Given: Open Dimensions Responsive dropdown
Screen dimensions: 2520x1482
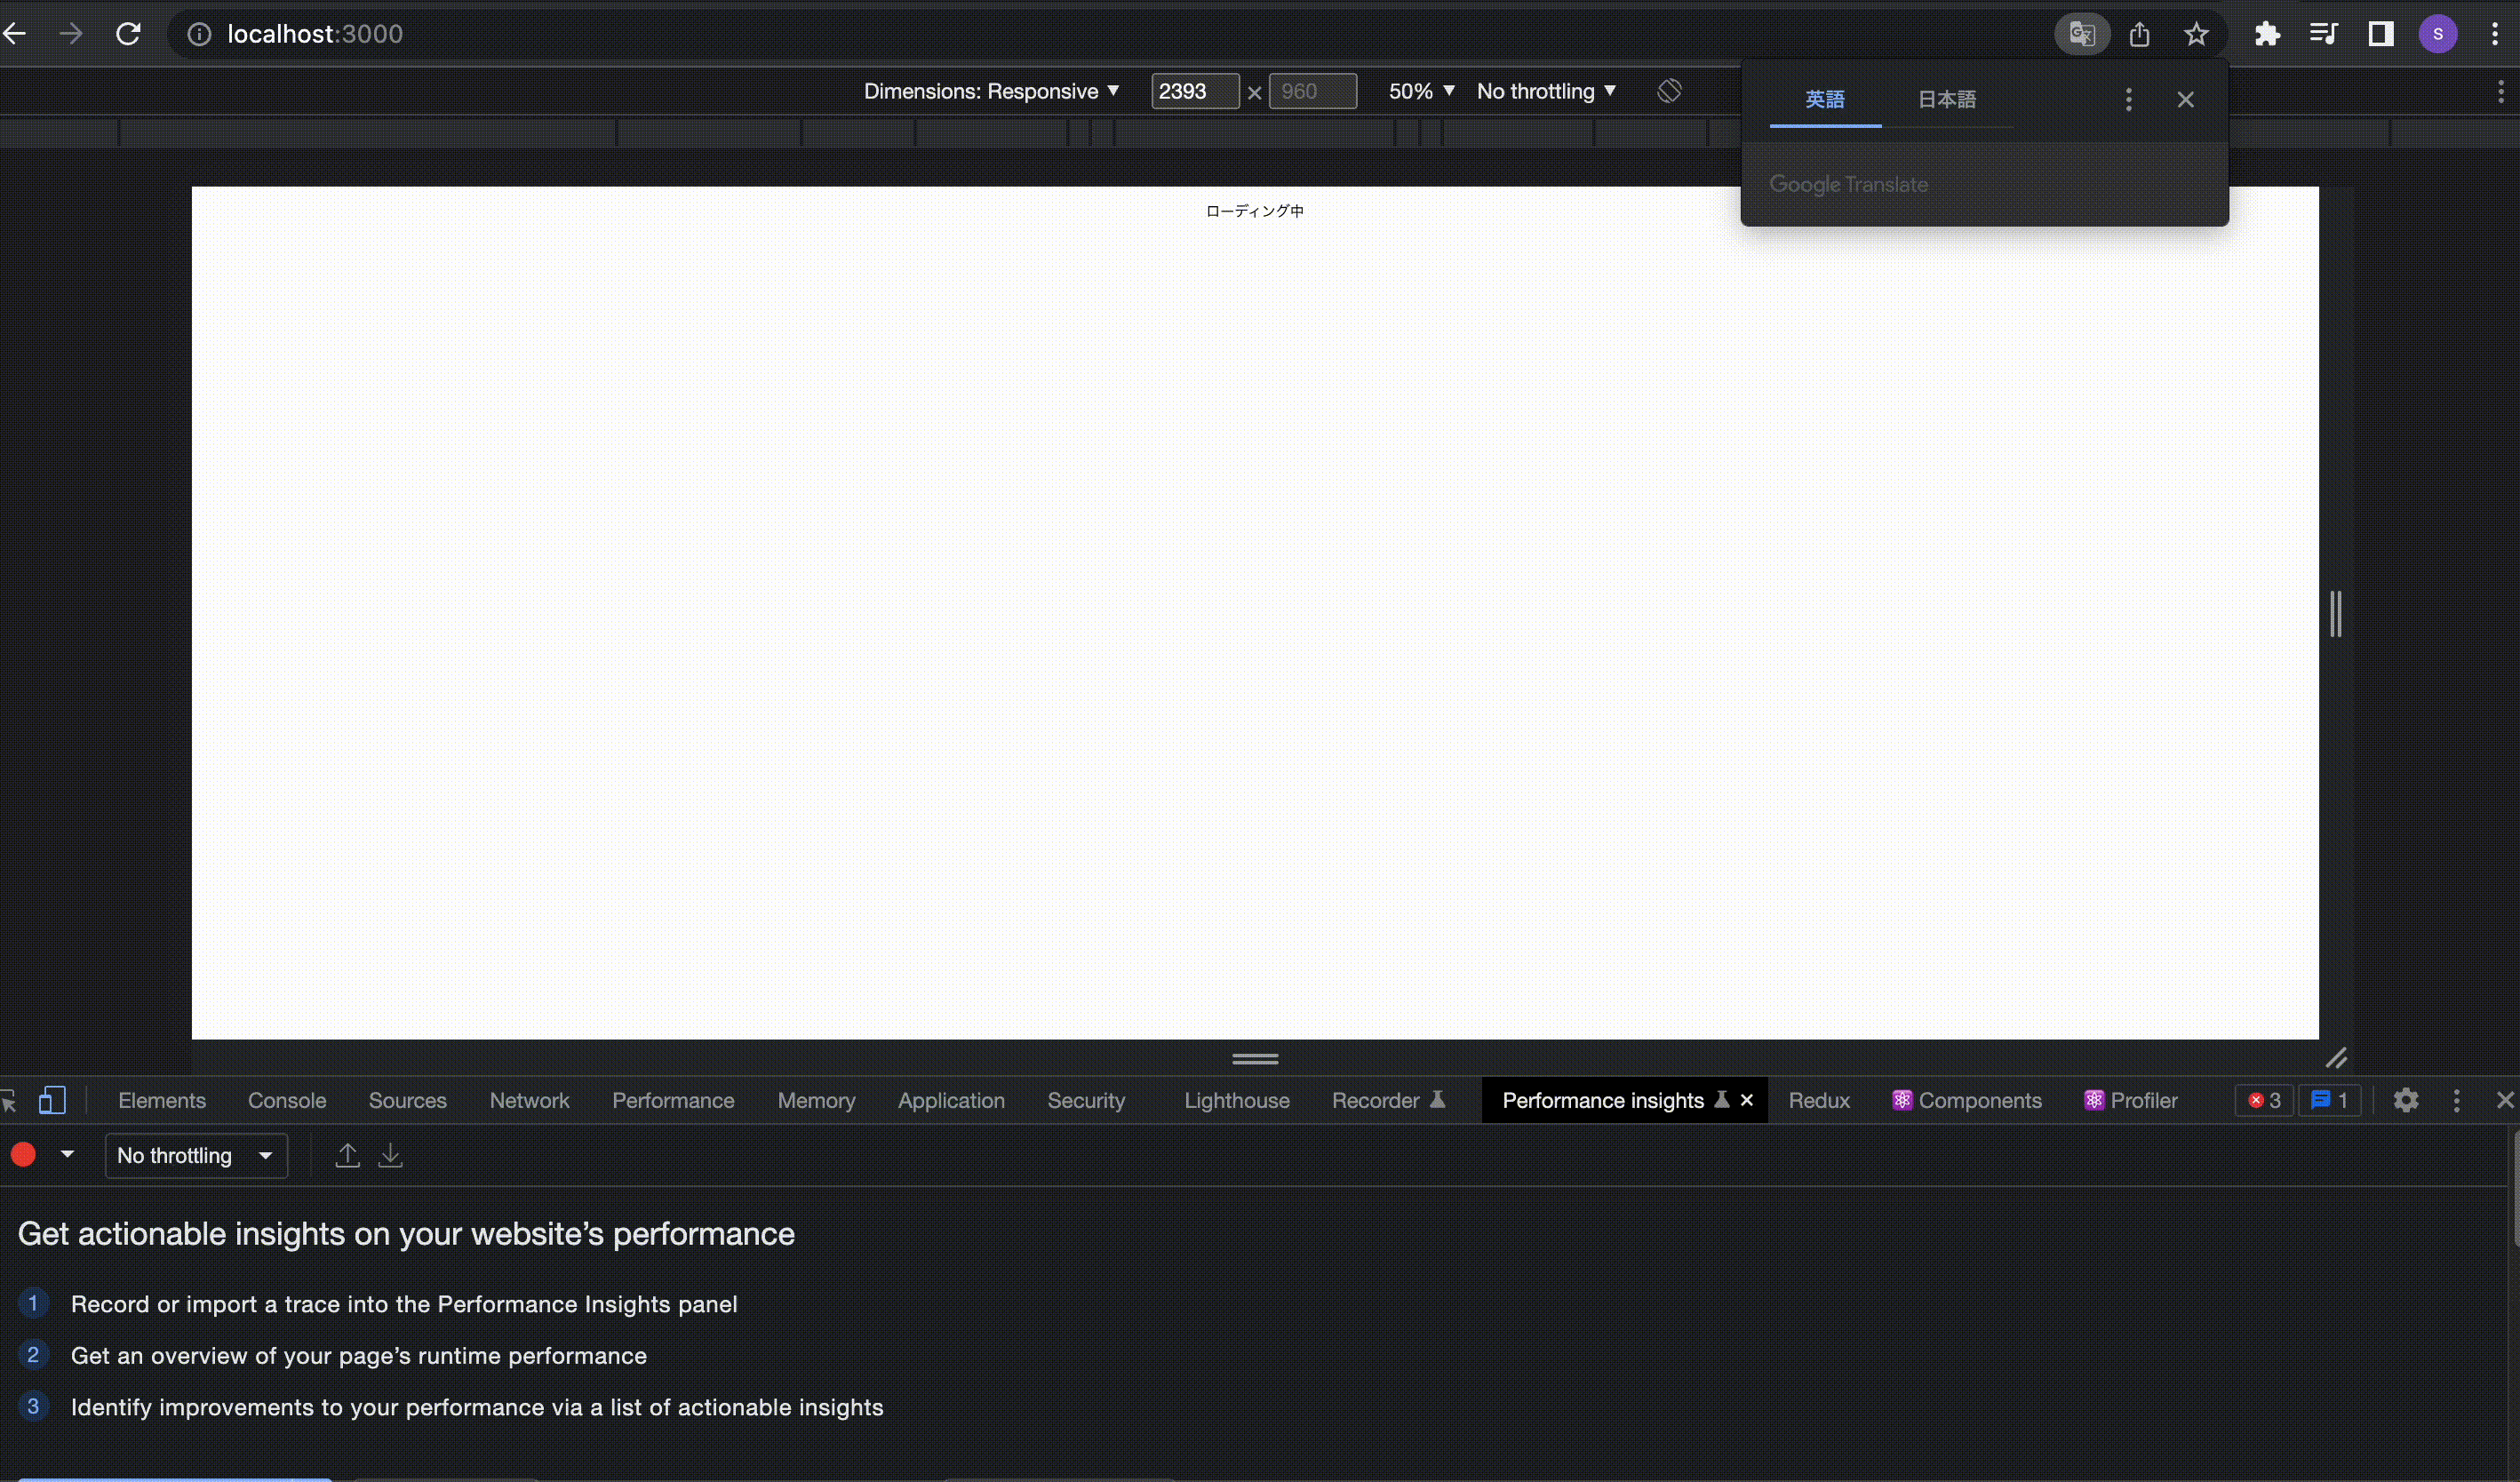Looking at the screenshot, I should 991,91.
